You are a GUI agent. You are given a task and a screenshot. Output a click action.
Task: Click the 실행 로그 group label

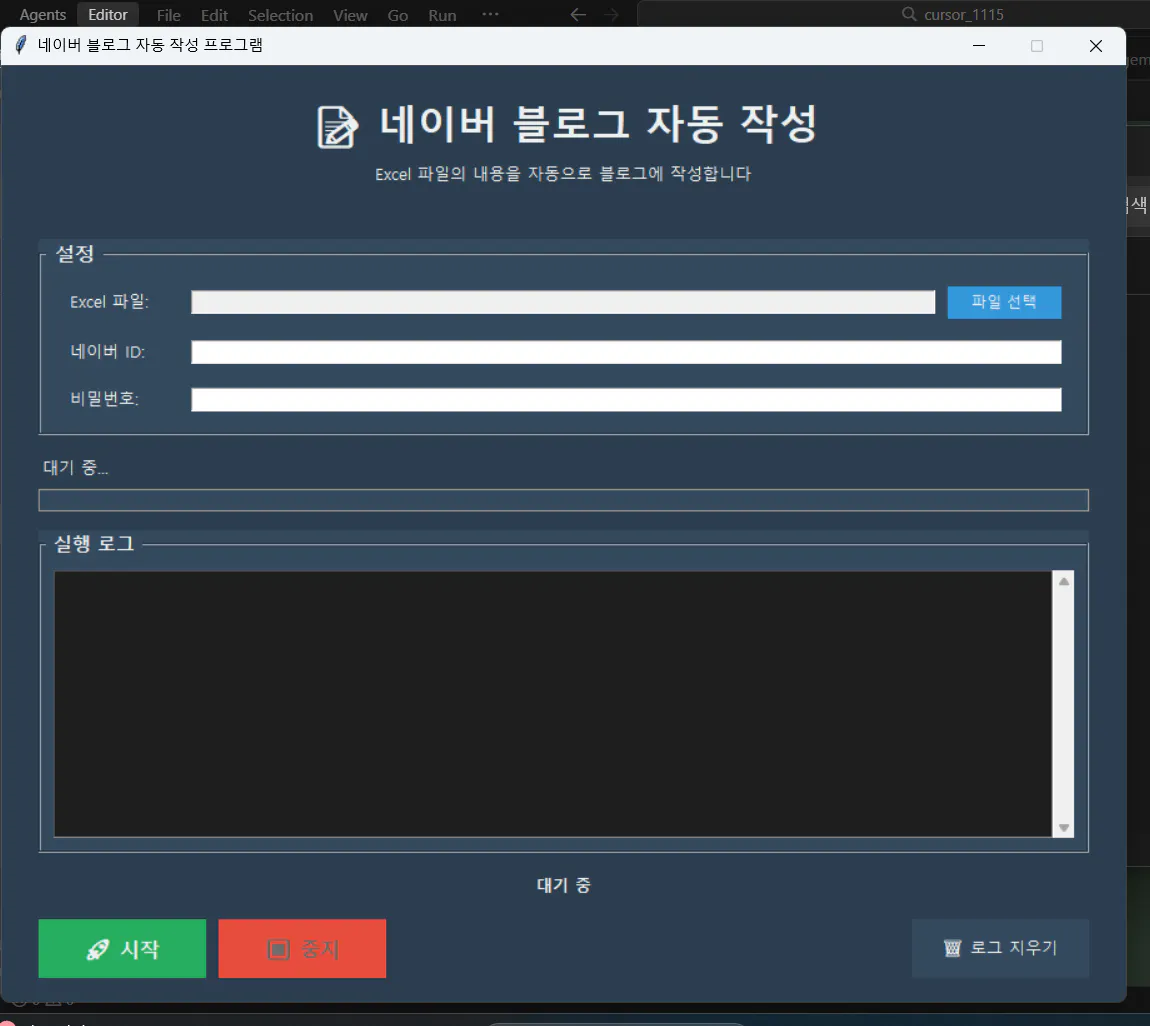pyautogui.click(x=94, y=543)
